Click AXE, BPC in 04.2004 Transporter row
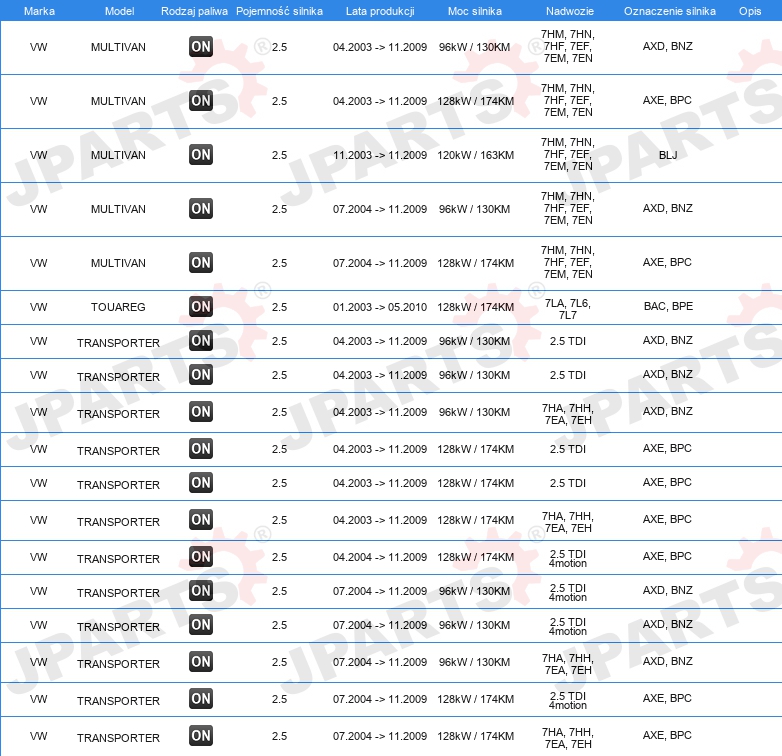Screen dimensions: 782x756 [x=667, y=556]
